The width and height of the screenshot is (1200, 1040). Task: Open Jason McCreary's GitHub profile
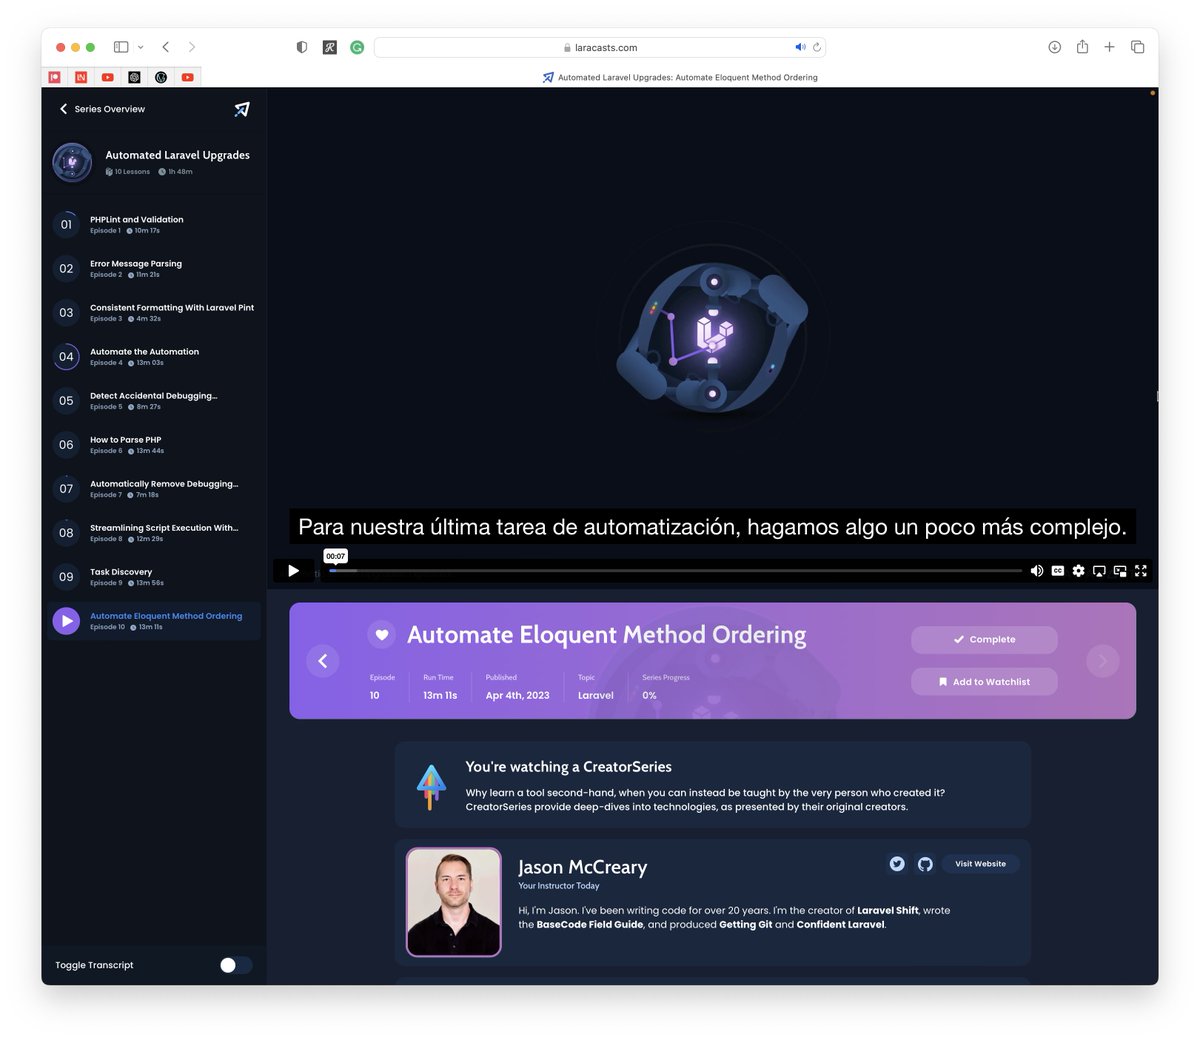pyautogui.click(x=925, y=864)
